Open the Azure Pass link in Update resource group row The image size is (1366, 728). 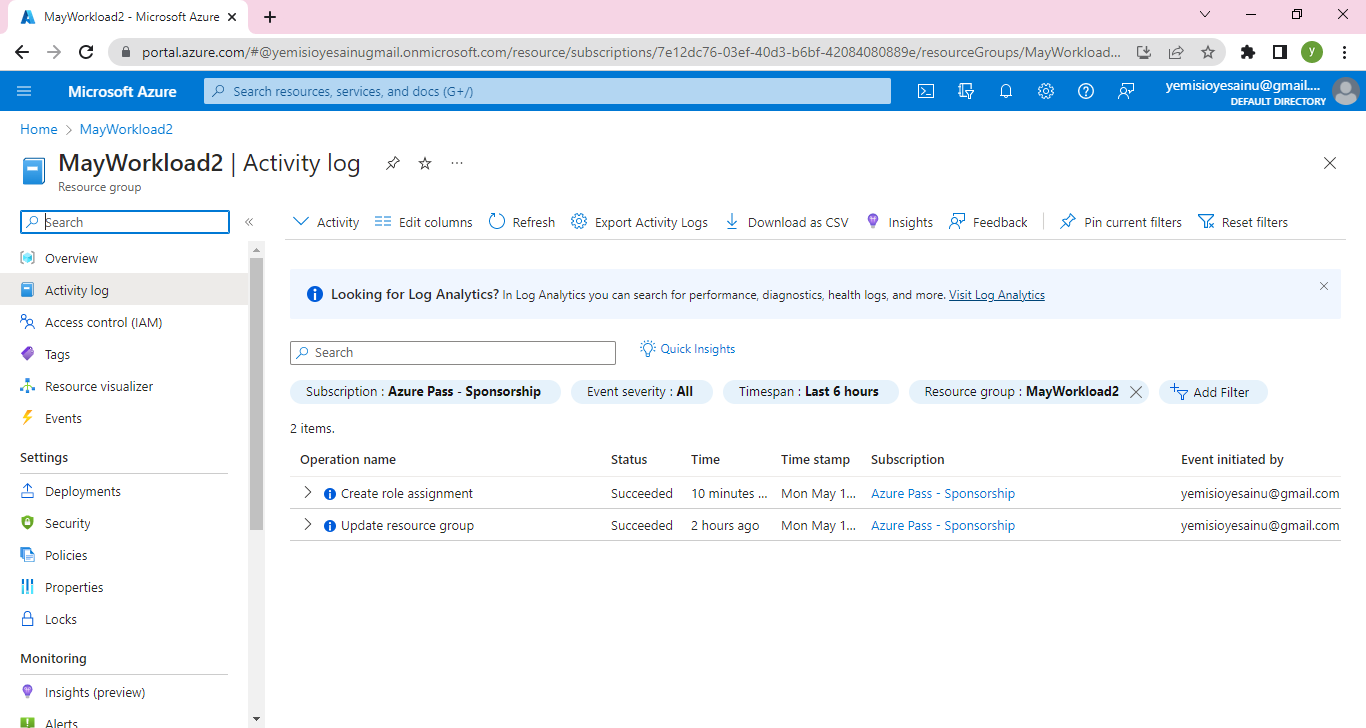coord(943,525)
